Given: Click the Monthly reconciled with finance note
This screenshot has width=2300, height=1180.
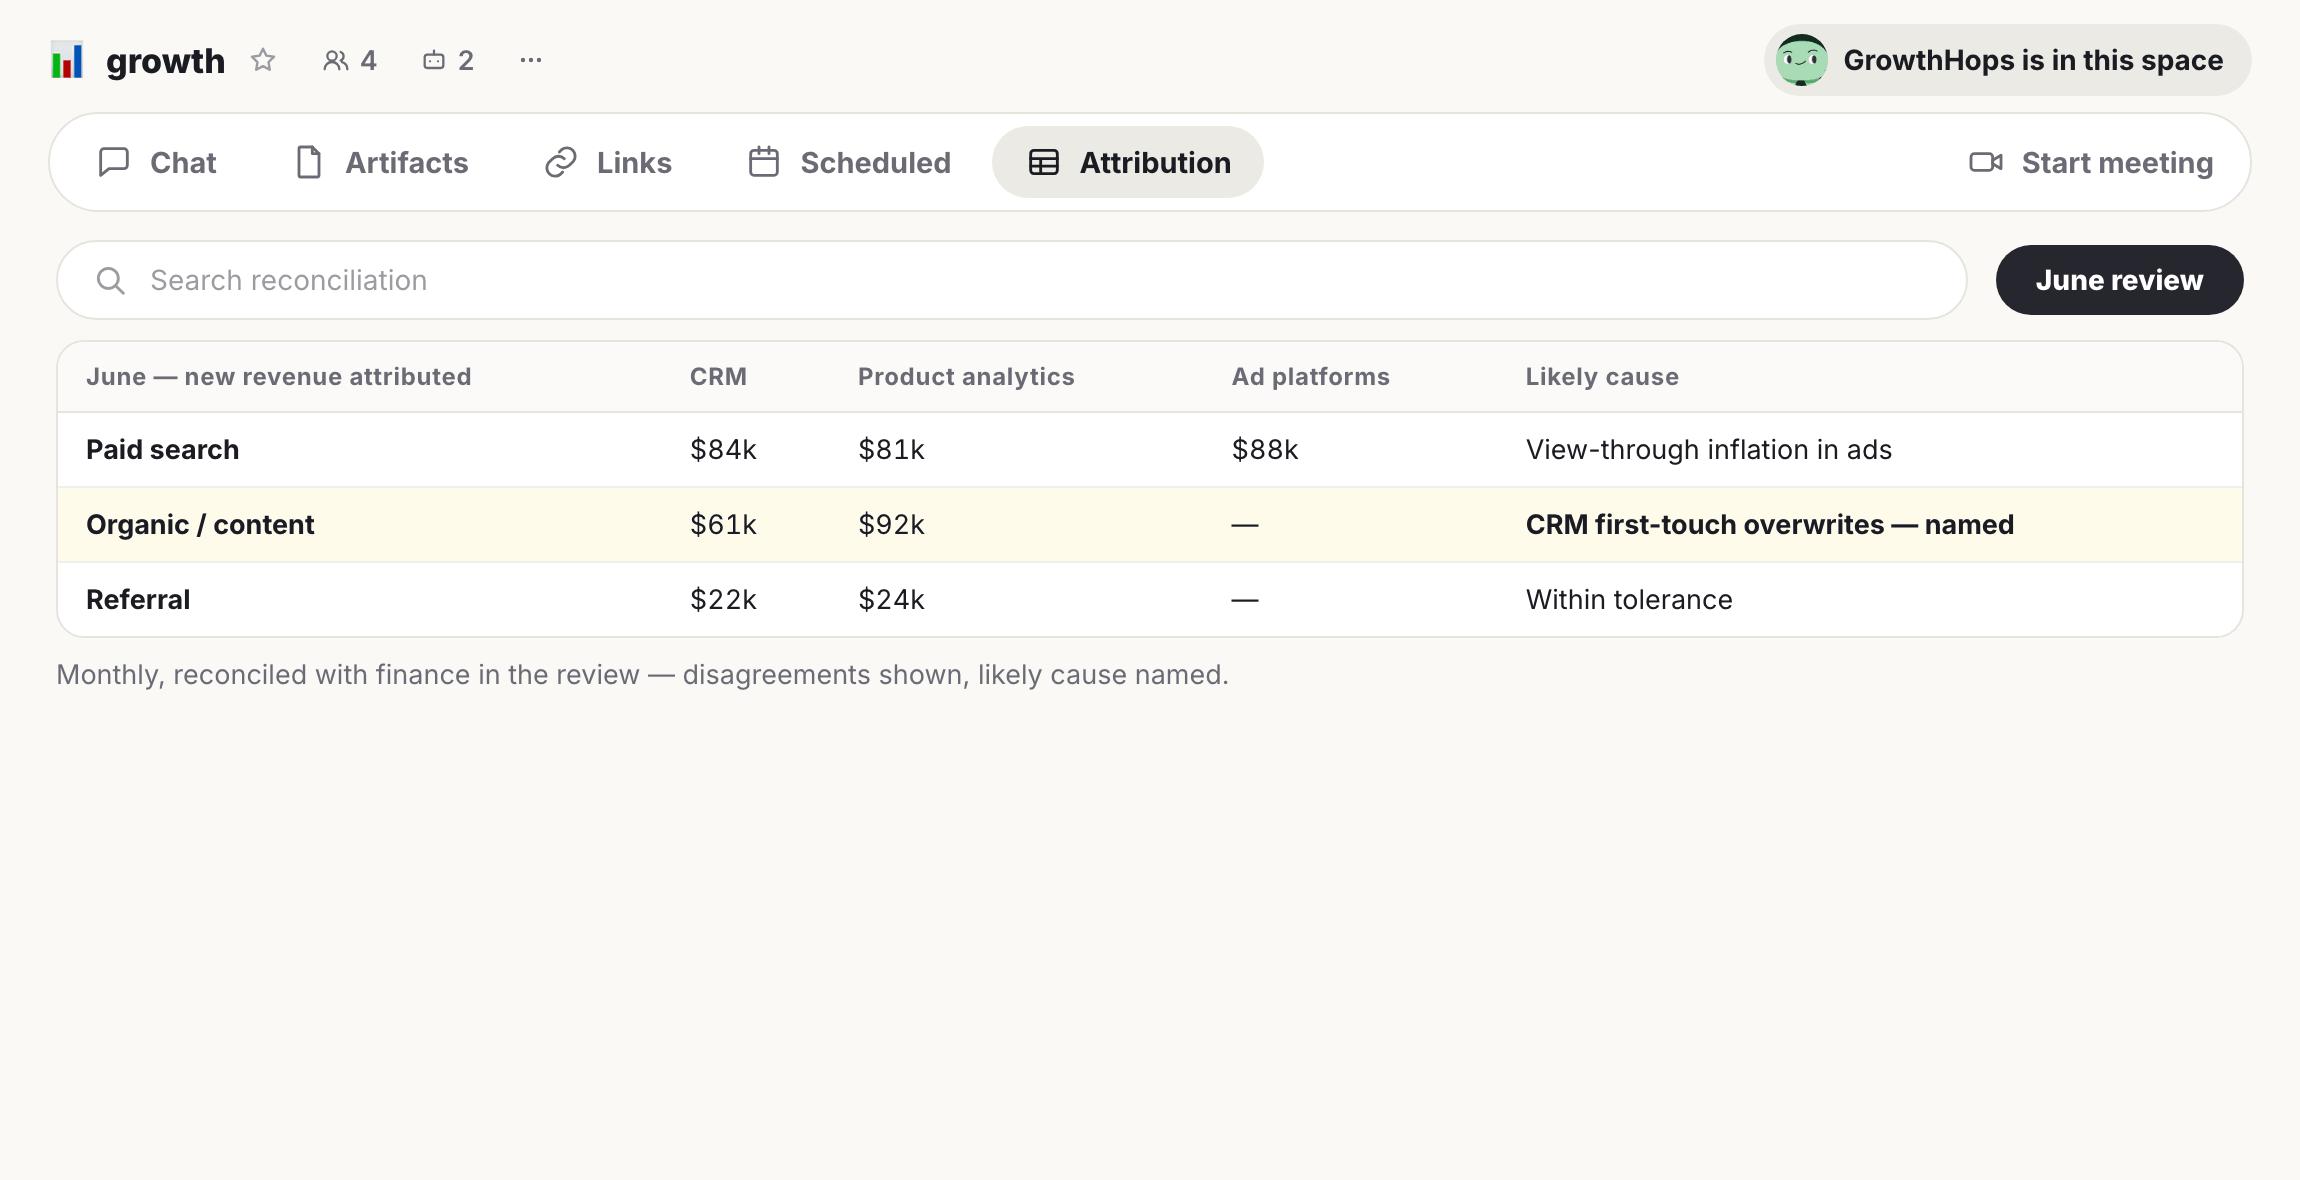Looking at the screenshot, I should tap(642, 675).
